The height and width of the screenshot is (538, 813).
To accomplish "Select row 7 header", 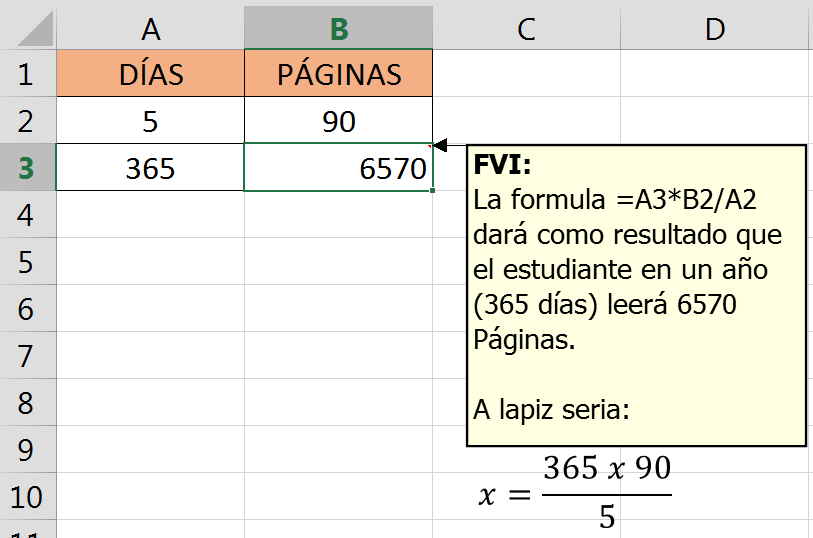I will point(27,356).
